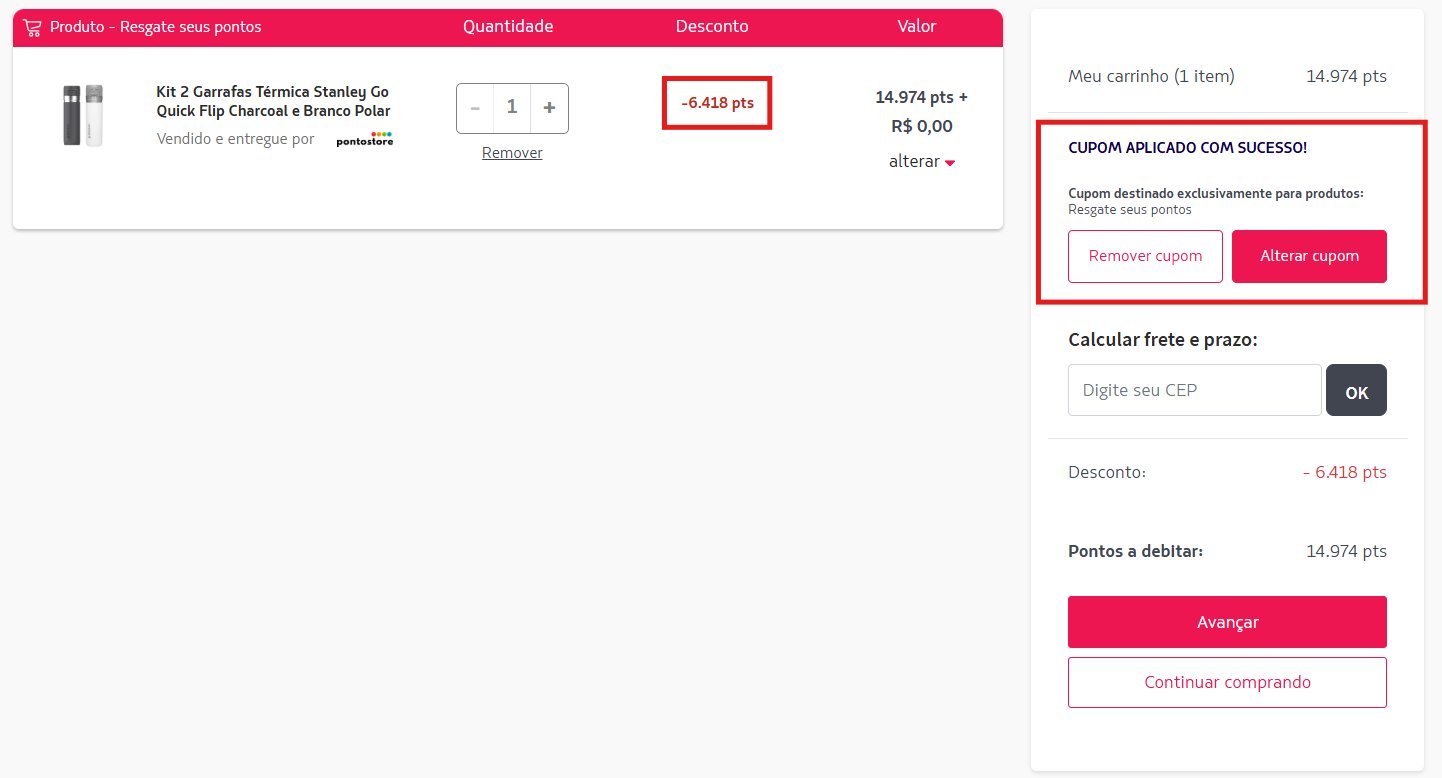1442x778 pixels.
Task: Click Continuar comprando button
Action: (1227, 682)
